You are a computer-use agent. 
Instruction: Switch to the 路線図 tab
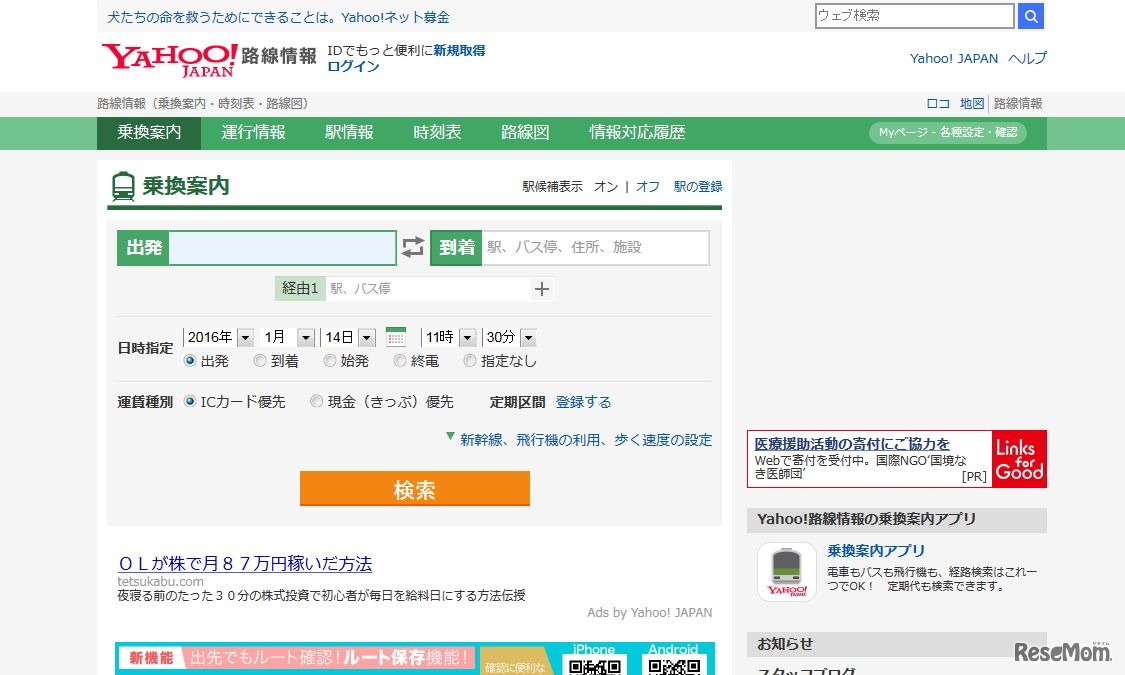(525, 132)
